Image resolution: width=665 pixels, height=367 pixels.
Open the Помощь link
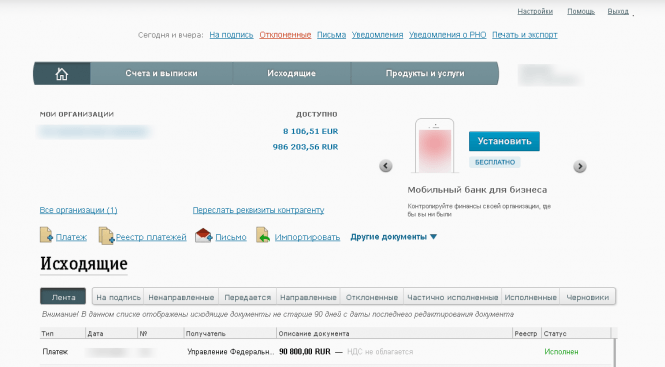click(581, 11)
